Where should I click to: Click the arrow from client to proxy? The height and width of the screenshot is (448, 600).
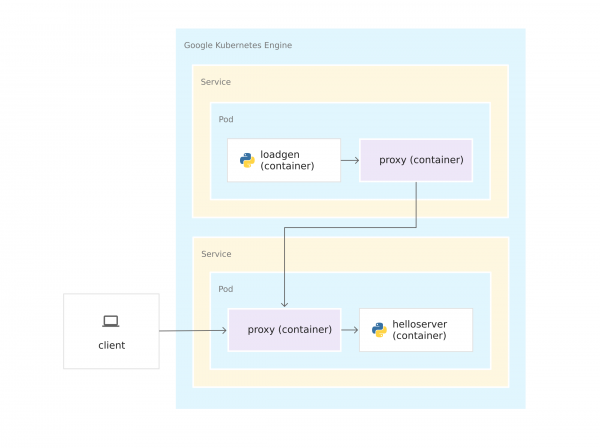click(192, 330)
